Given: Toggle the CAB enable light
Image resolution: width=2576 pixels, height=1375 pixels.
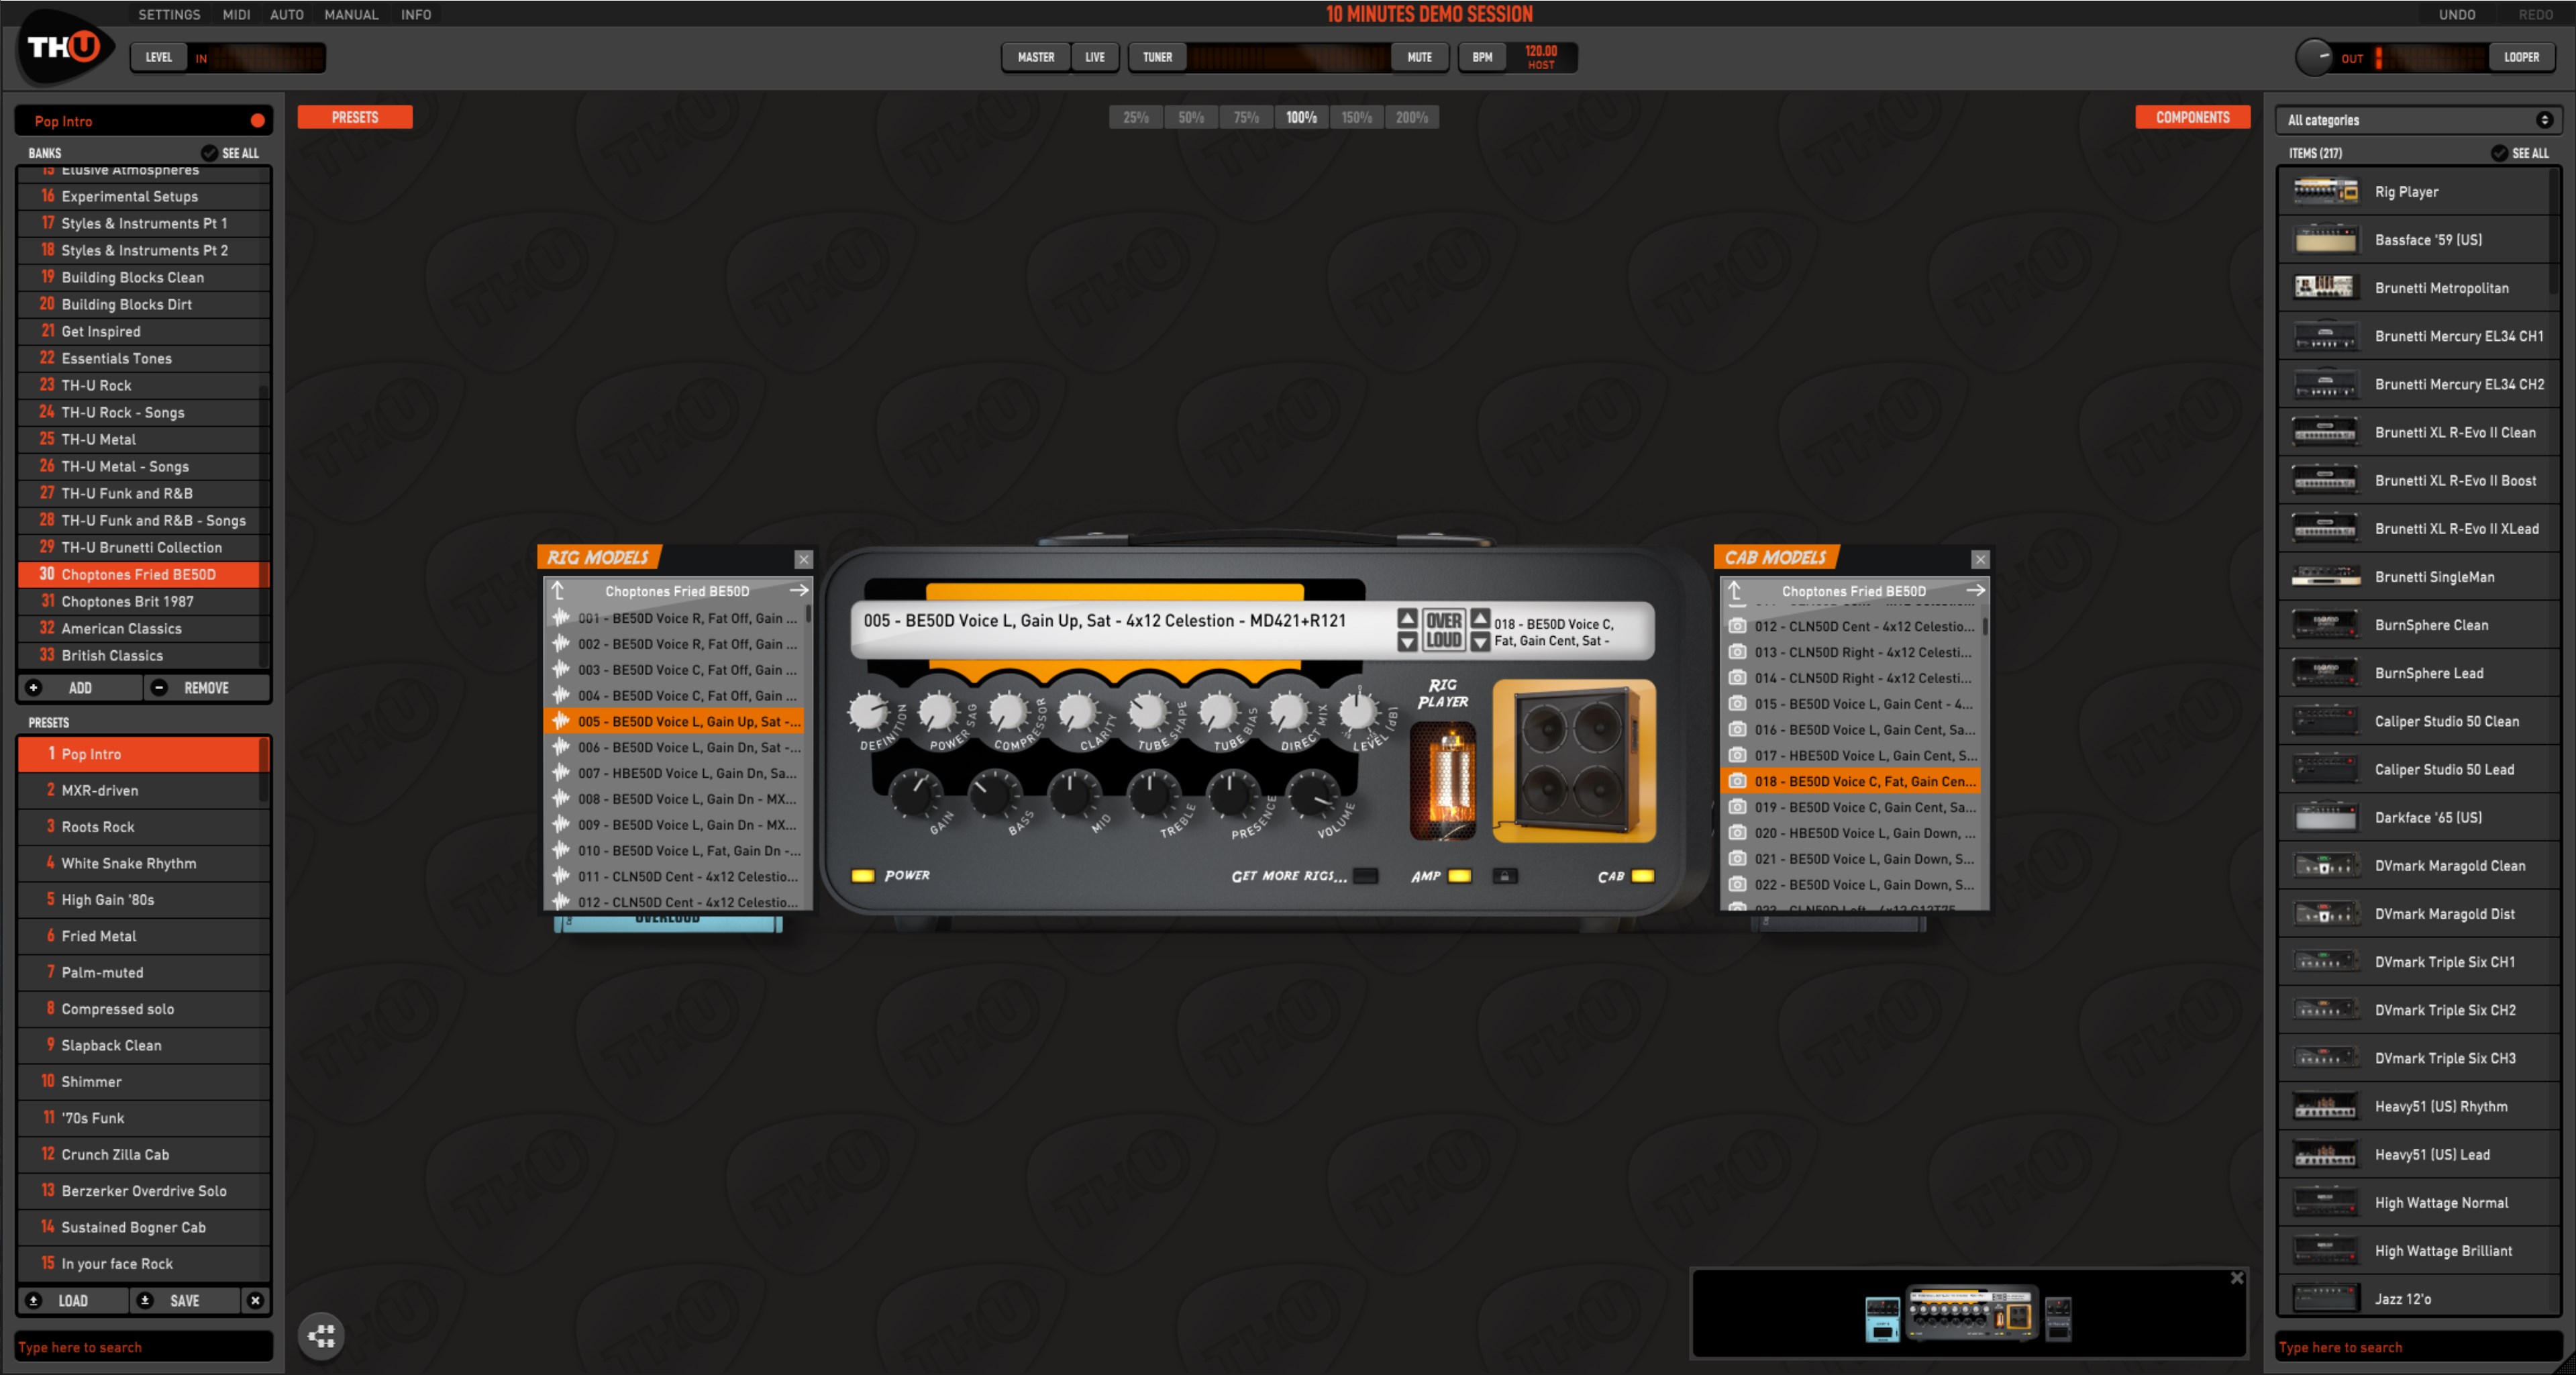Looking at the screenshot, I should point(1642,876).
